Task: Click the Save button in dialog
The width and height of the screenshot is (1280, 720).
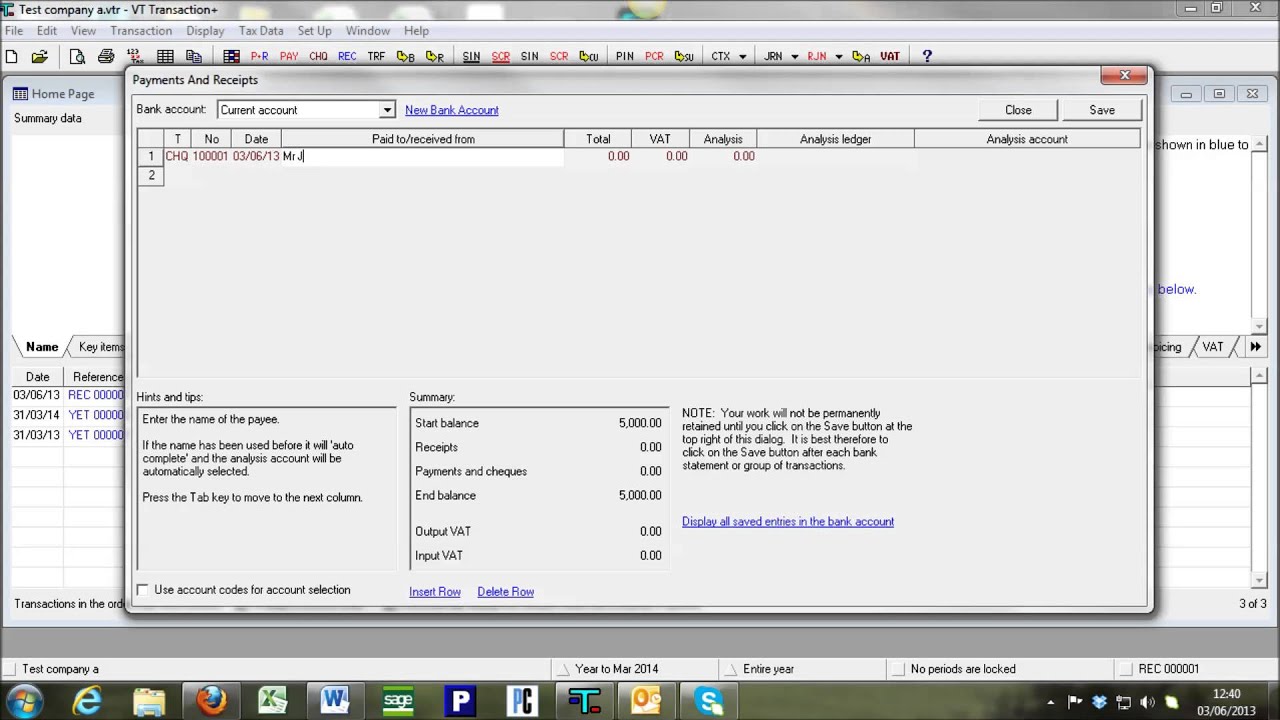Action: pyautogui.click(x=1102, y=110)
